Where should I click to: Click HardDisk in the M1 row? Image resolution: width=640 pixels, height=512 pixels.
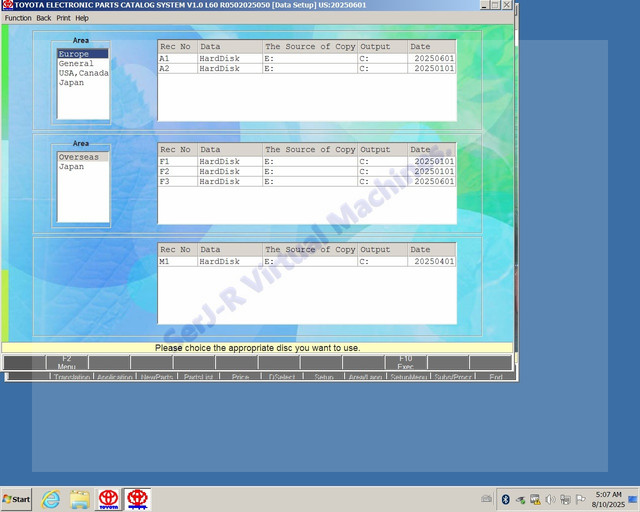pos(219,261)
